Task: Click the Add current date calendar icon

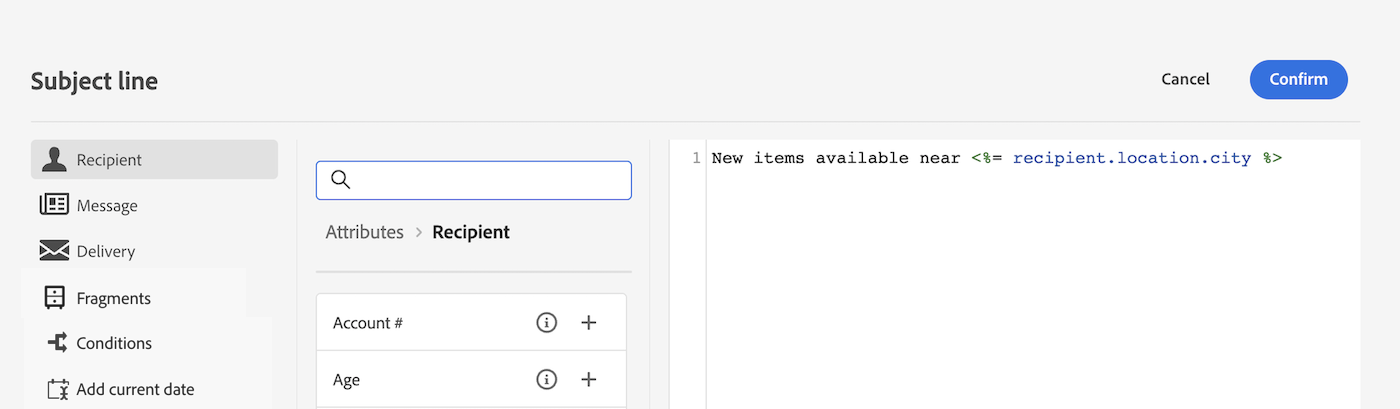Action: coord(57,389)
